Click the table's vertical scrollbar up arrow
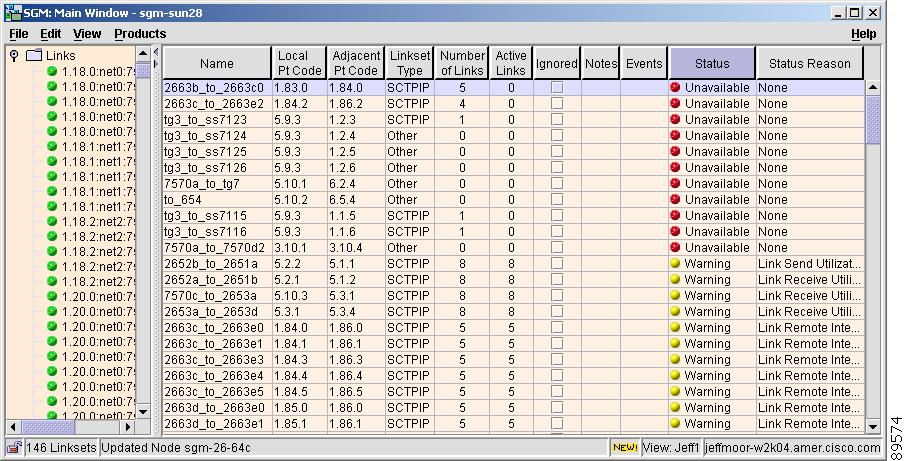Image resolution: width=905 pixels, height=461 pixels. coord(873,88)
